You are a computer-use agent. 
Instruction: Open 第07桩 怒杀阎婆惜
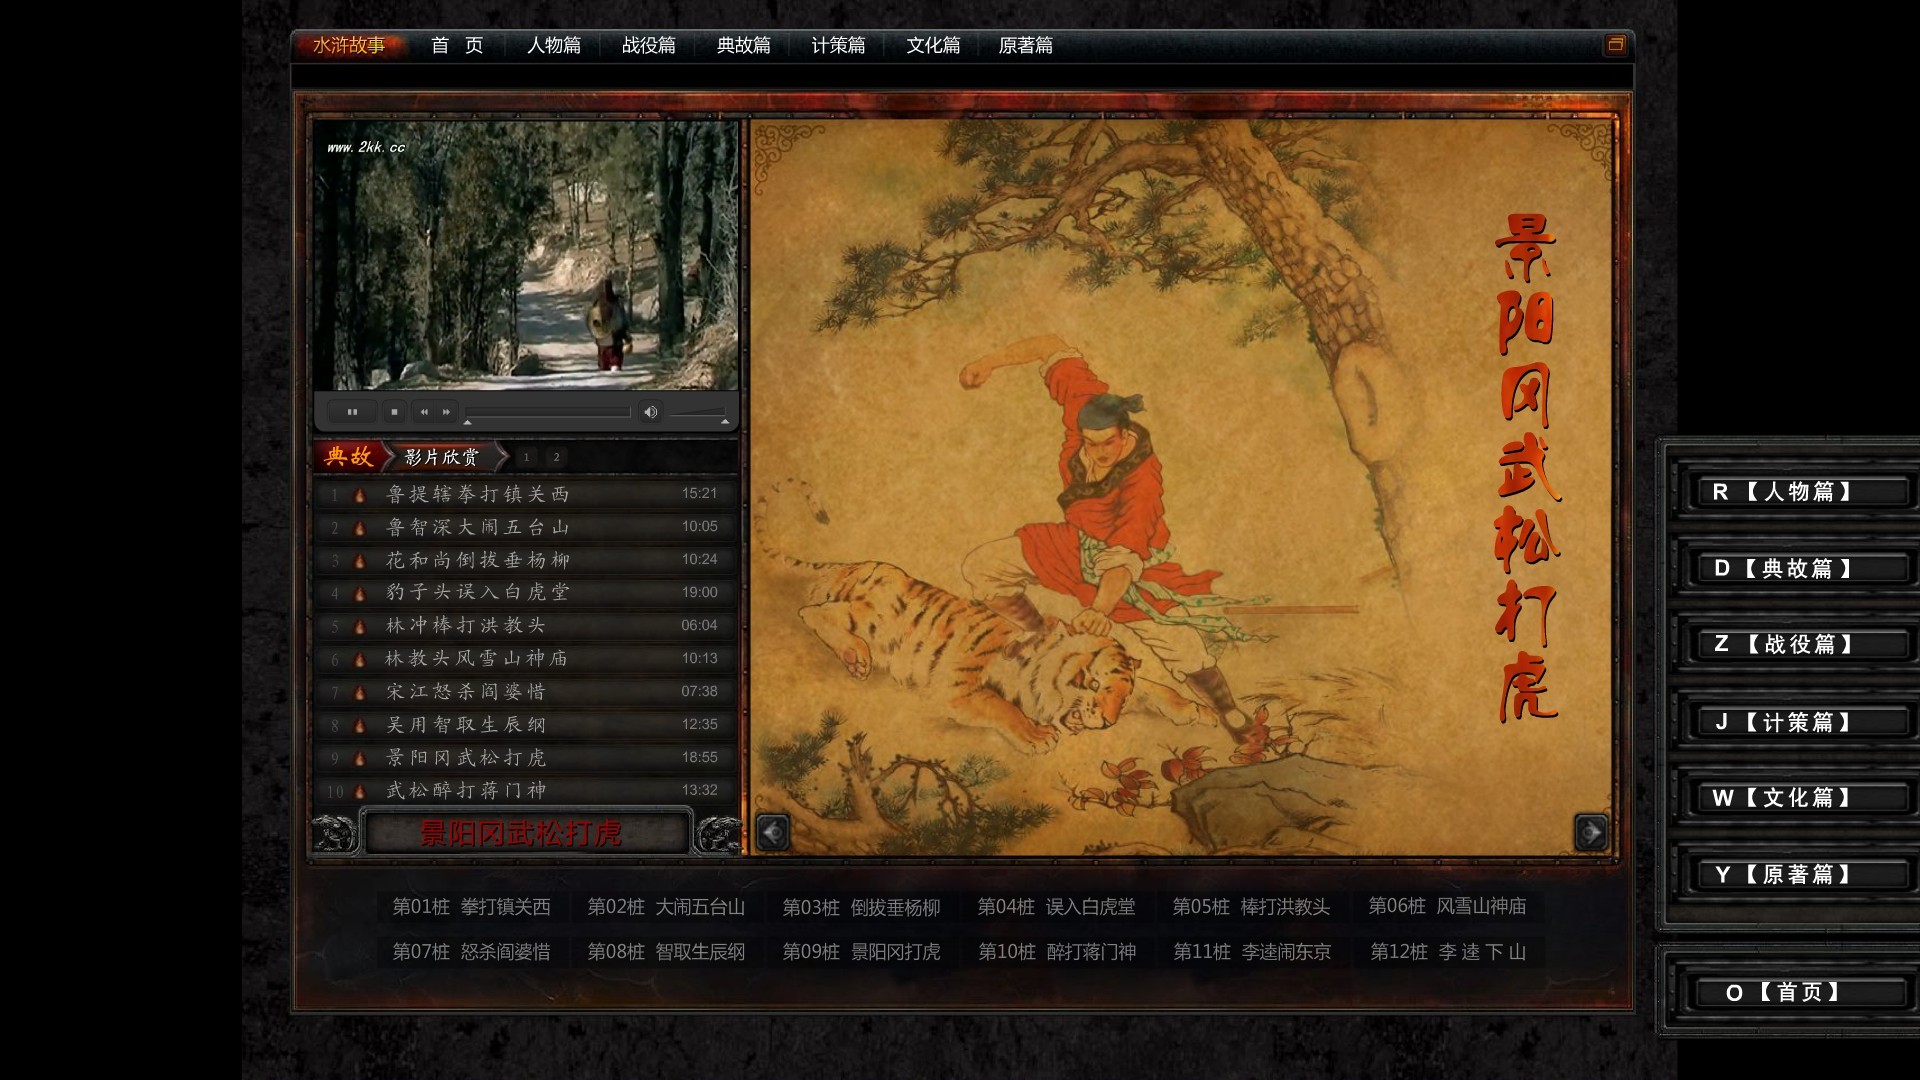471,952
